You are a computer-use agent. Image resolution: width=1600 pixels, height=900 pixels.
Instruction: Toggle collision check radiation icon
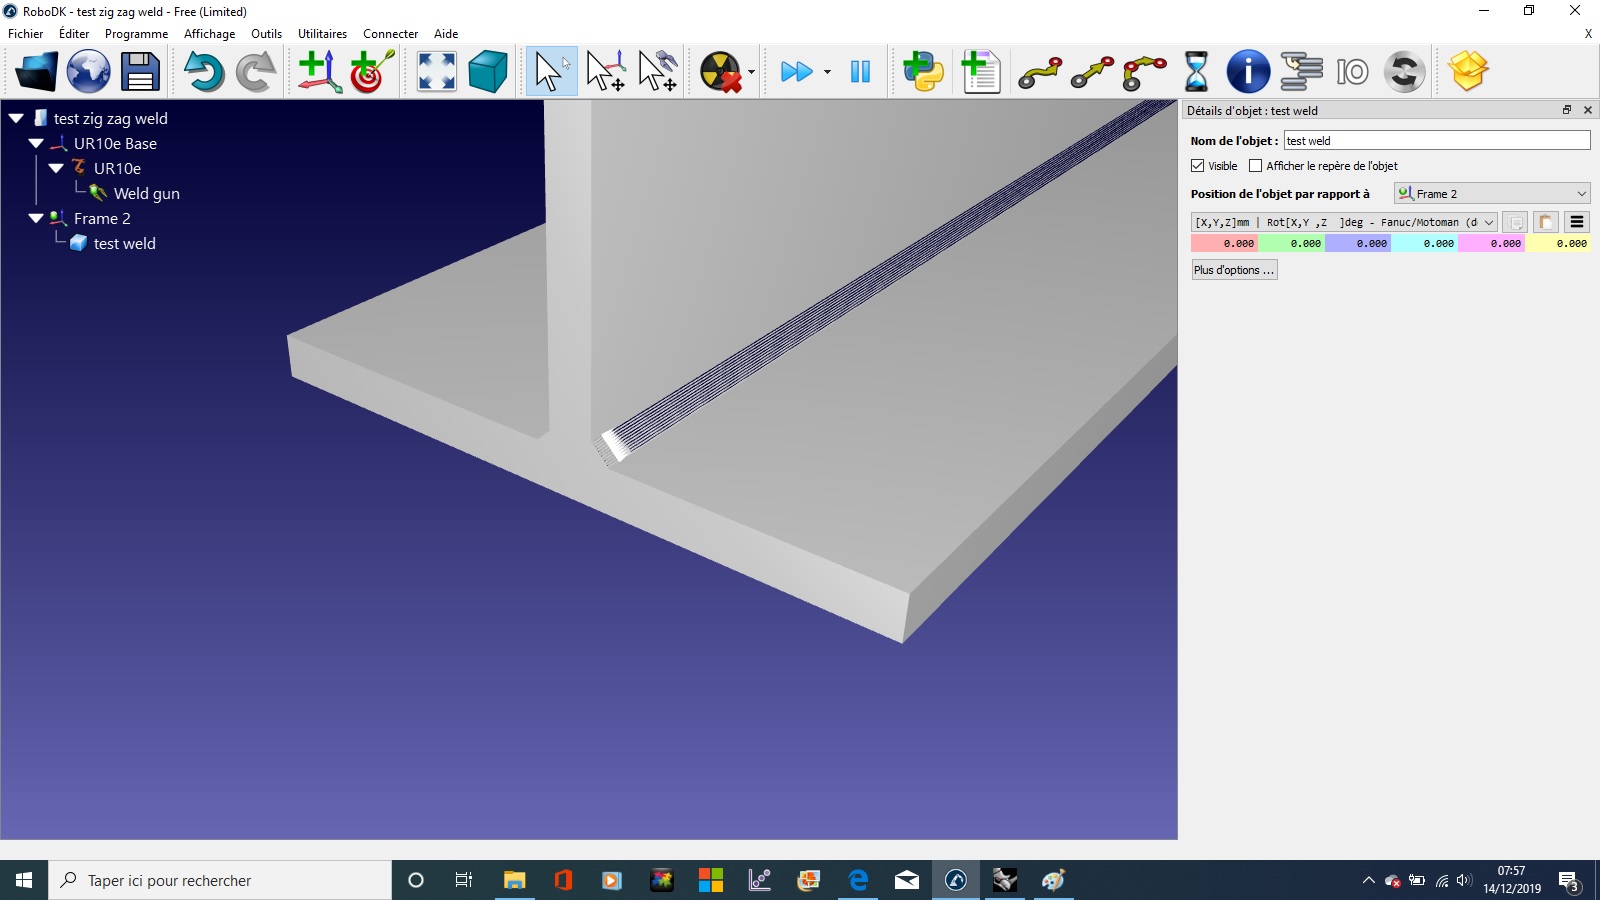720,71
